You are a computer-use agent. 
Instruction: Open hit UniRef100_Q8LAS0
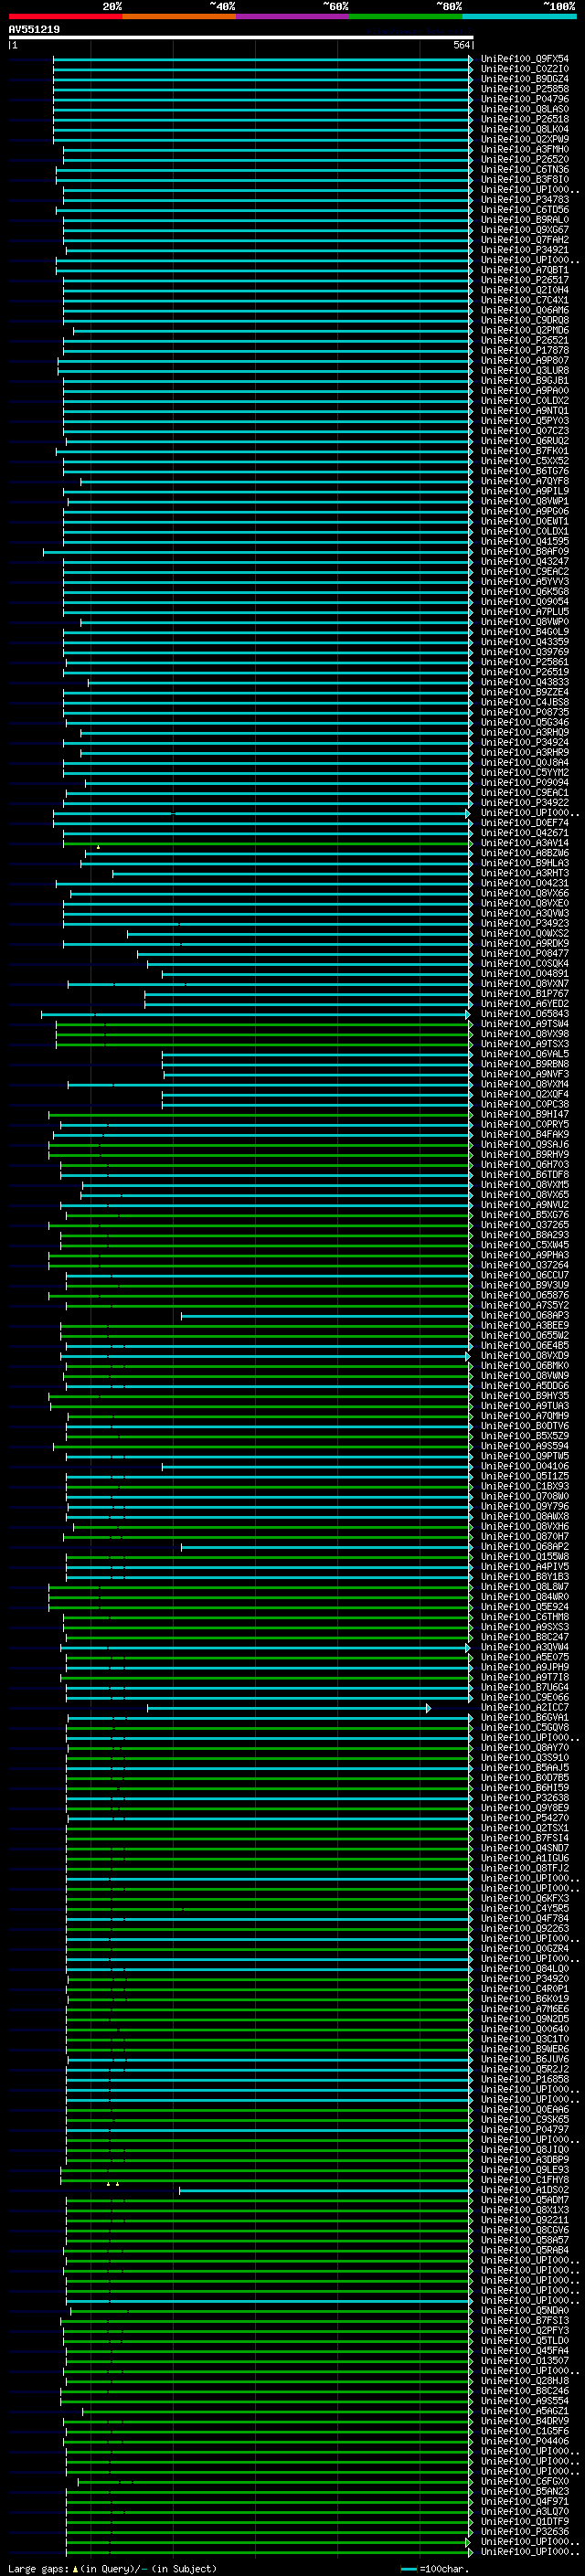(525, 109)
